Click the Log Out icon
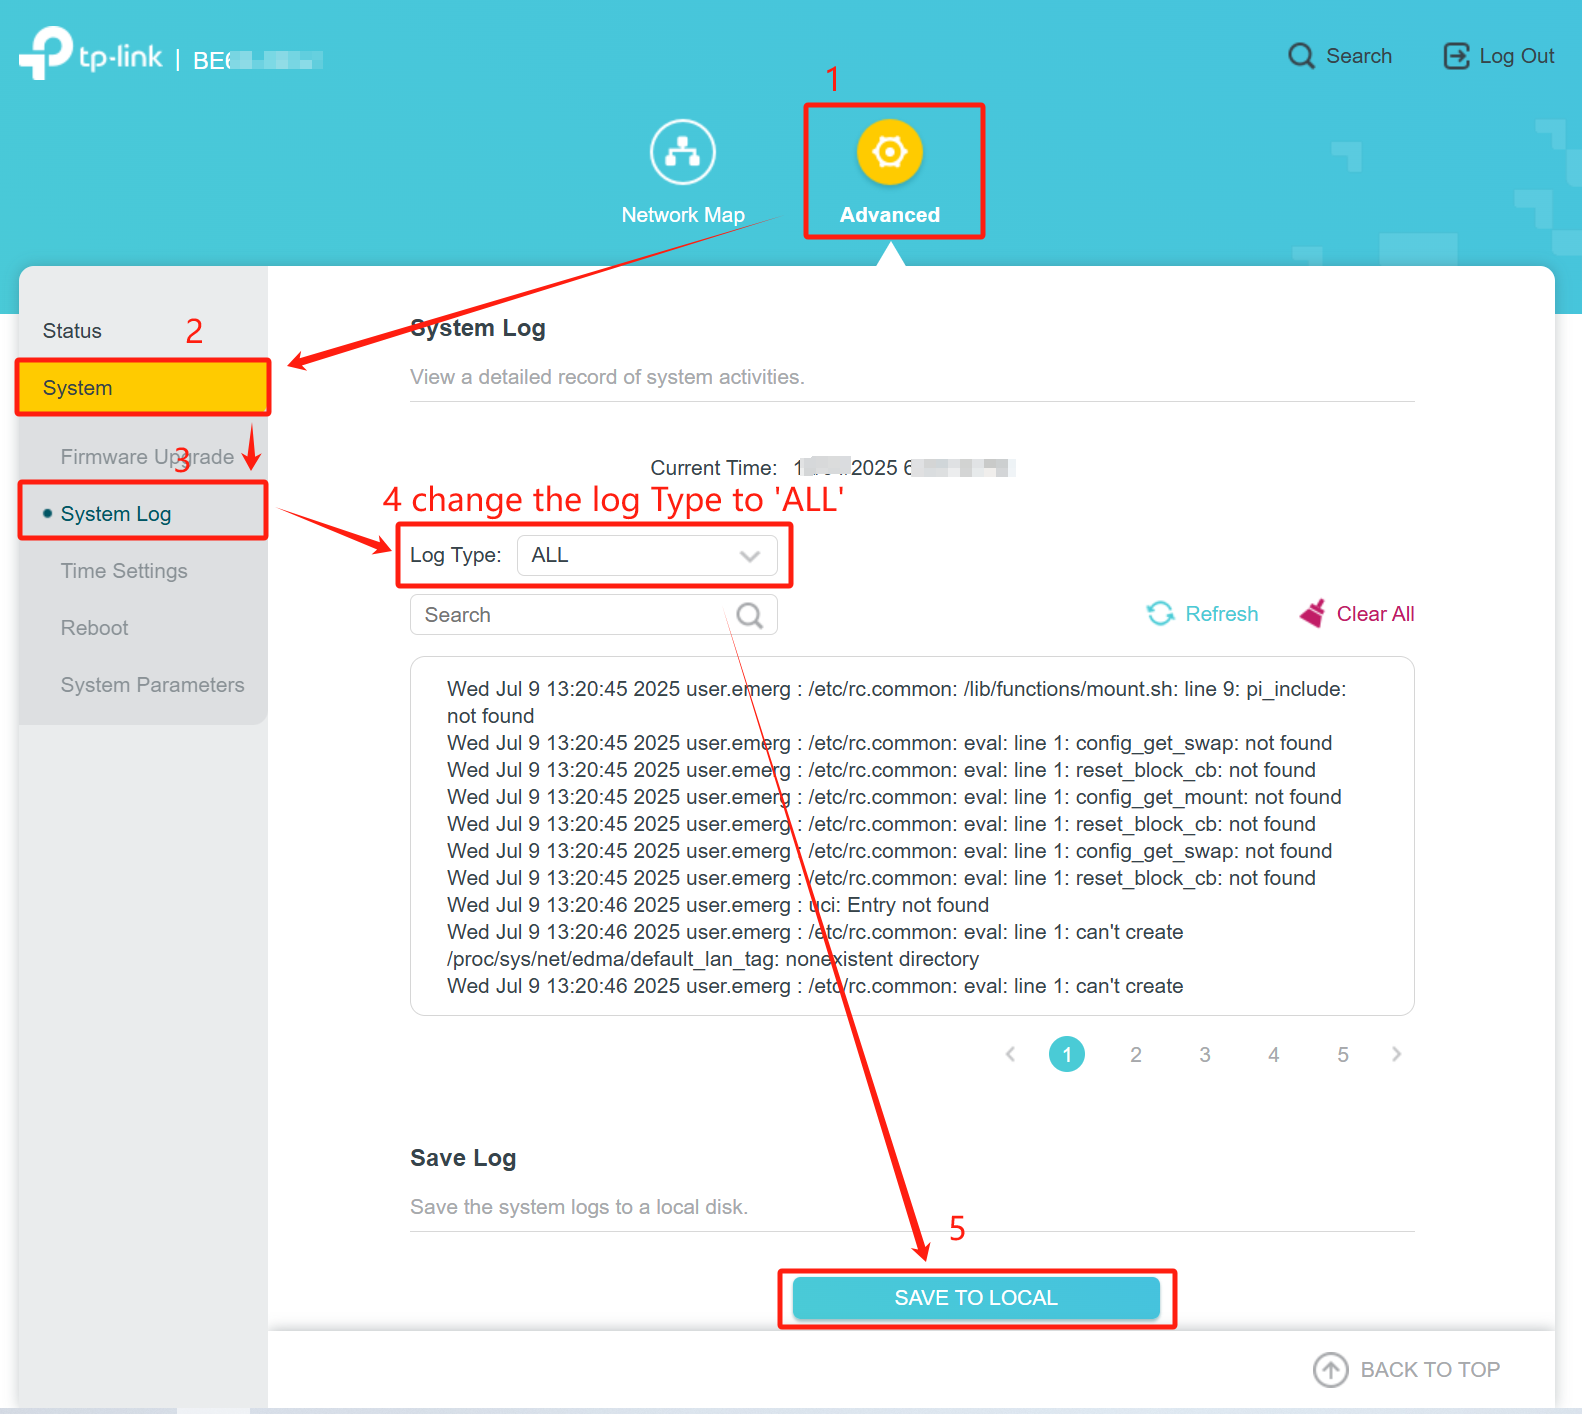 [x=1456, y=56]
